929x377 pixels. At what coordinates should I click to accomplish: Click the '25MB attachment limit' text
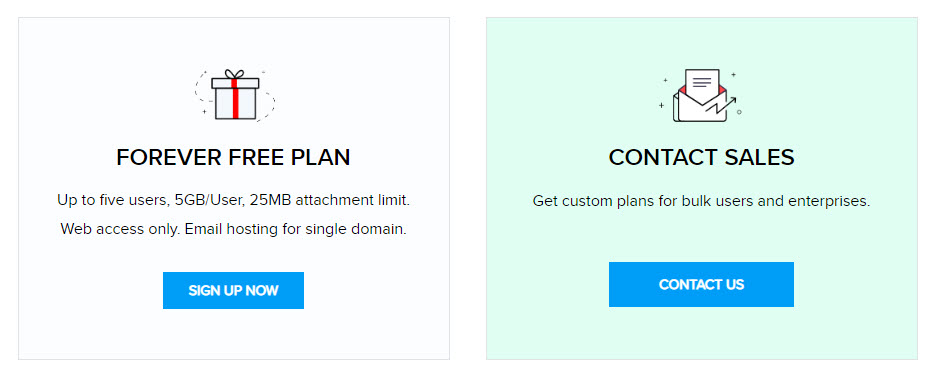point(329,200)
